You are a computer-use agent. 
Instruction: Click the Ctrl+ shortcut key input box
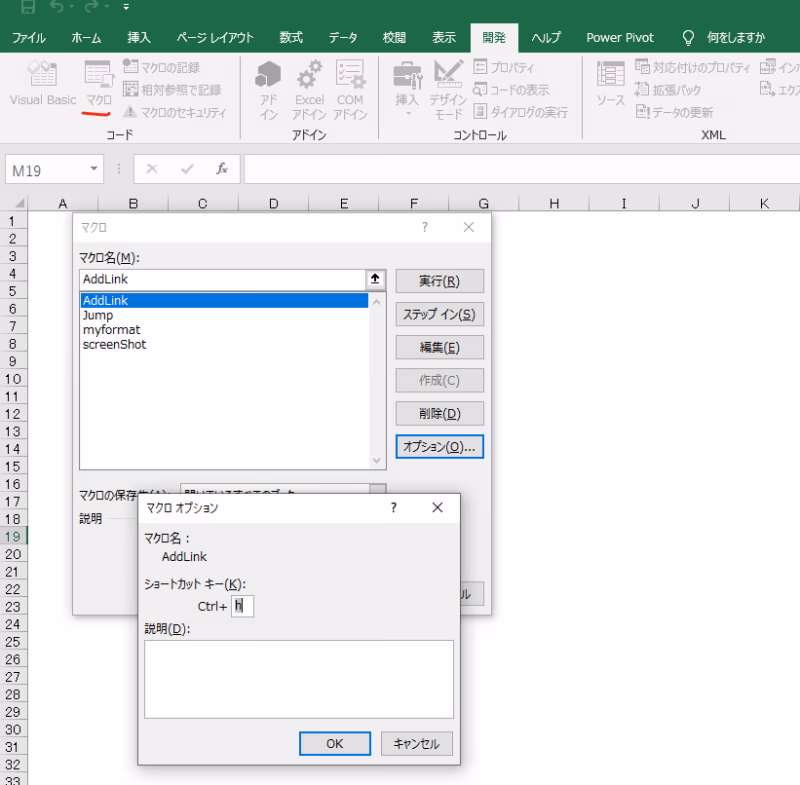point(242,606)
